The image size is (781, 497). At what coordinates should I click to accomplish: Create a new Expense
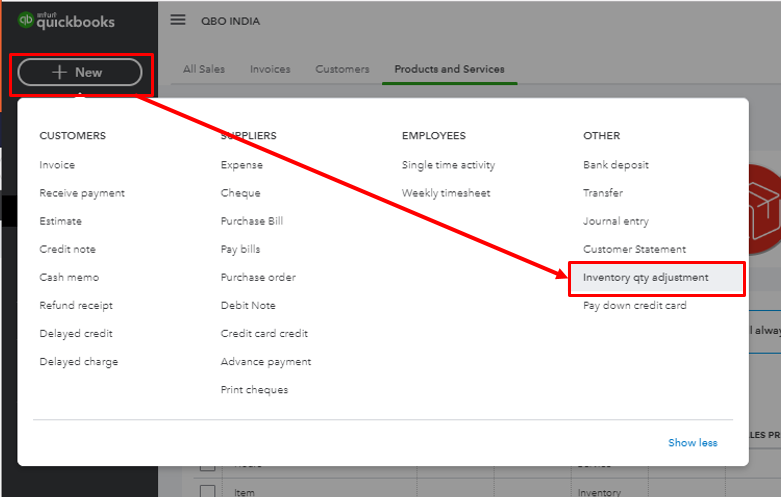point(242,165)
